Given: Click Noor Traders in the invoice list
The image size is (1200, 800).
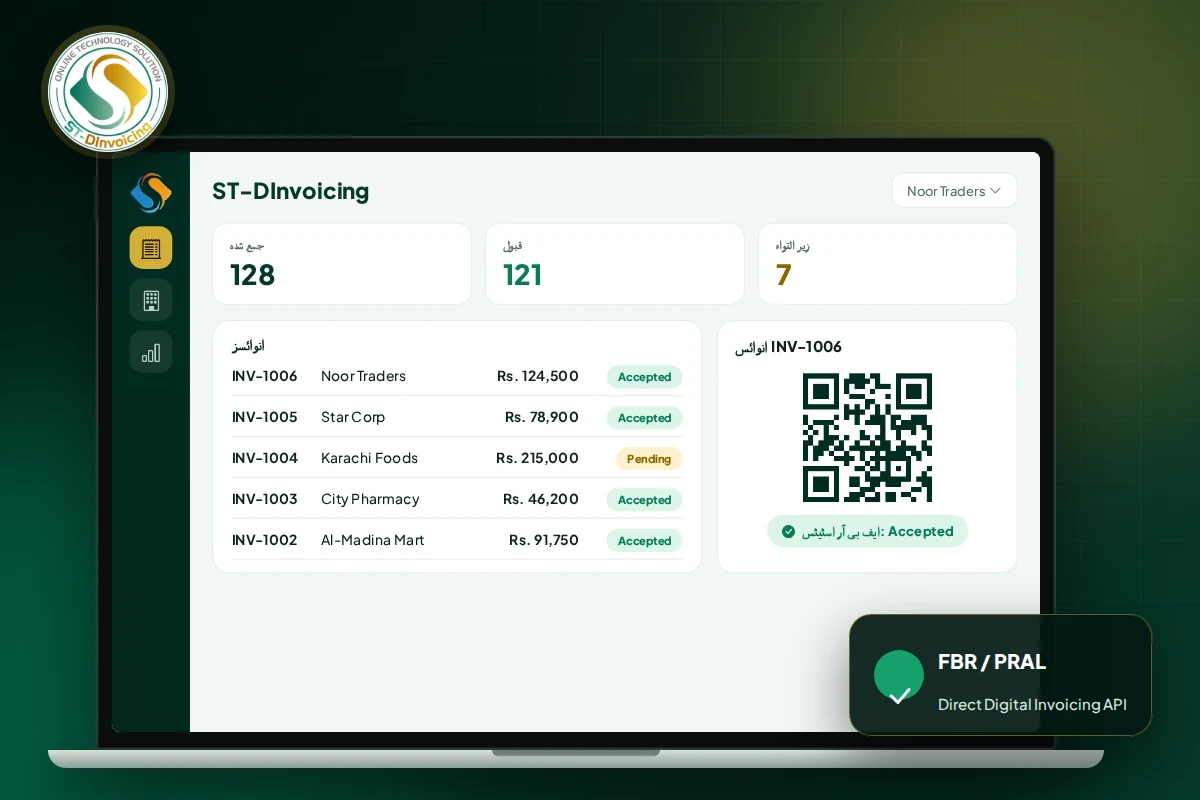Looking at the screenshot, I should pyautogui.click(x=364, y=376).
